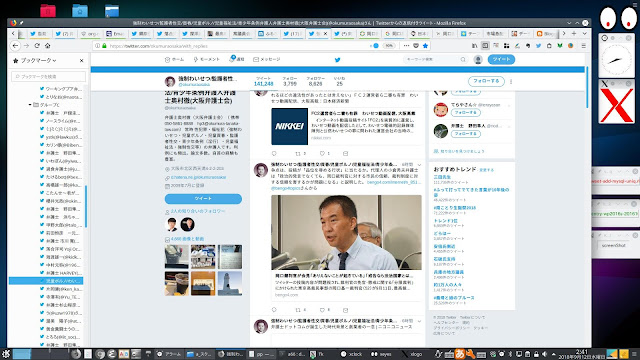Toggle the sidebar view icon
This screenshot has width=640, height=360.
(x=485, y=46)
